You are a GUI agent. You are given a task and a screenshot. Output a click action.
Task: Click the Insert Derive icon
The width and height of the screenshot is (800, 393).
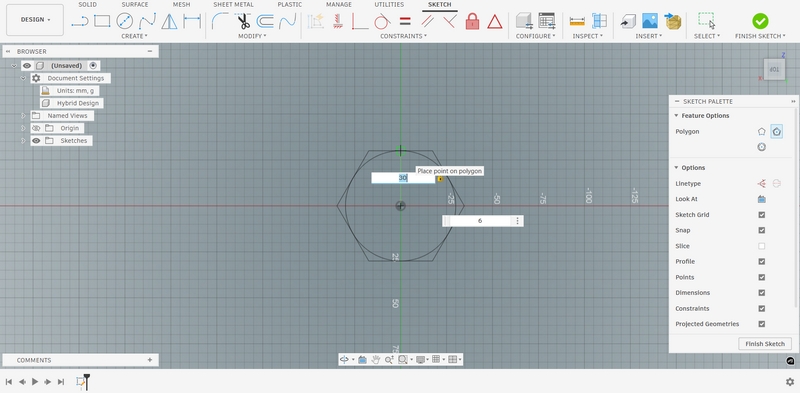tap(628, 21)
